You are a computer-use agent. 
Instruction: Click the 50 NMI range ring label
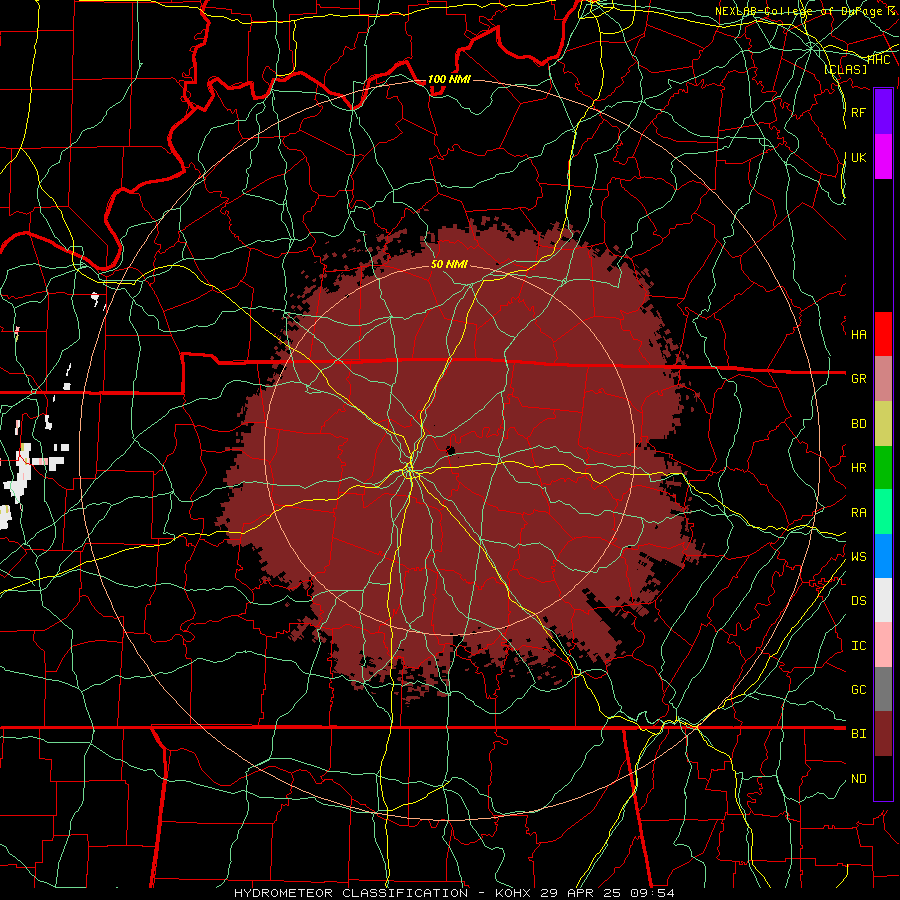click(x=449, y=265)
